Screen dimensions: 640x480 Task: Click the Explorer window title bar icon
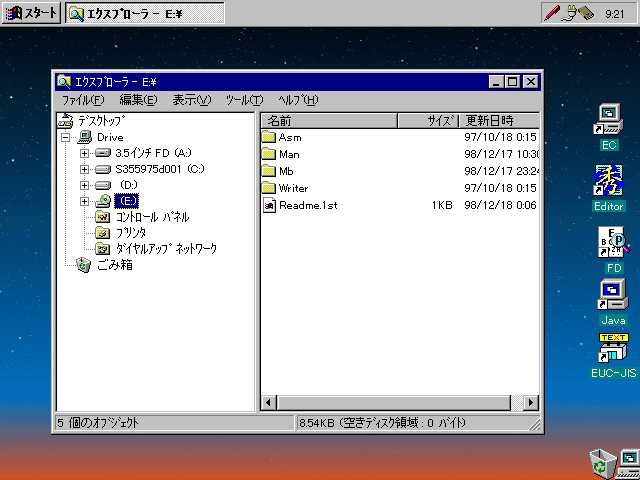pyautogui.click(x=64, y=82)
